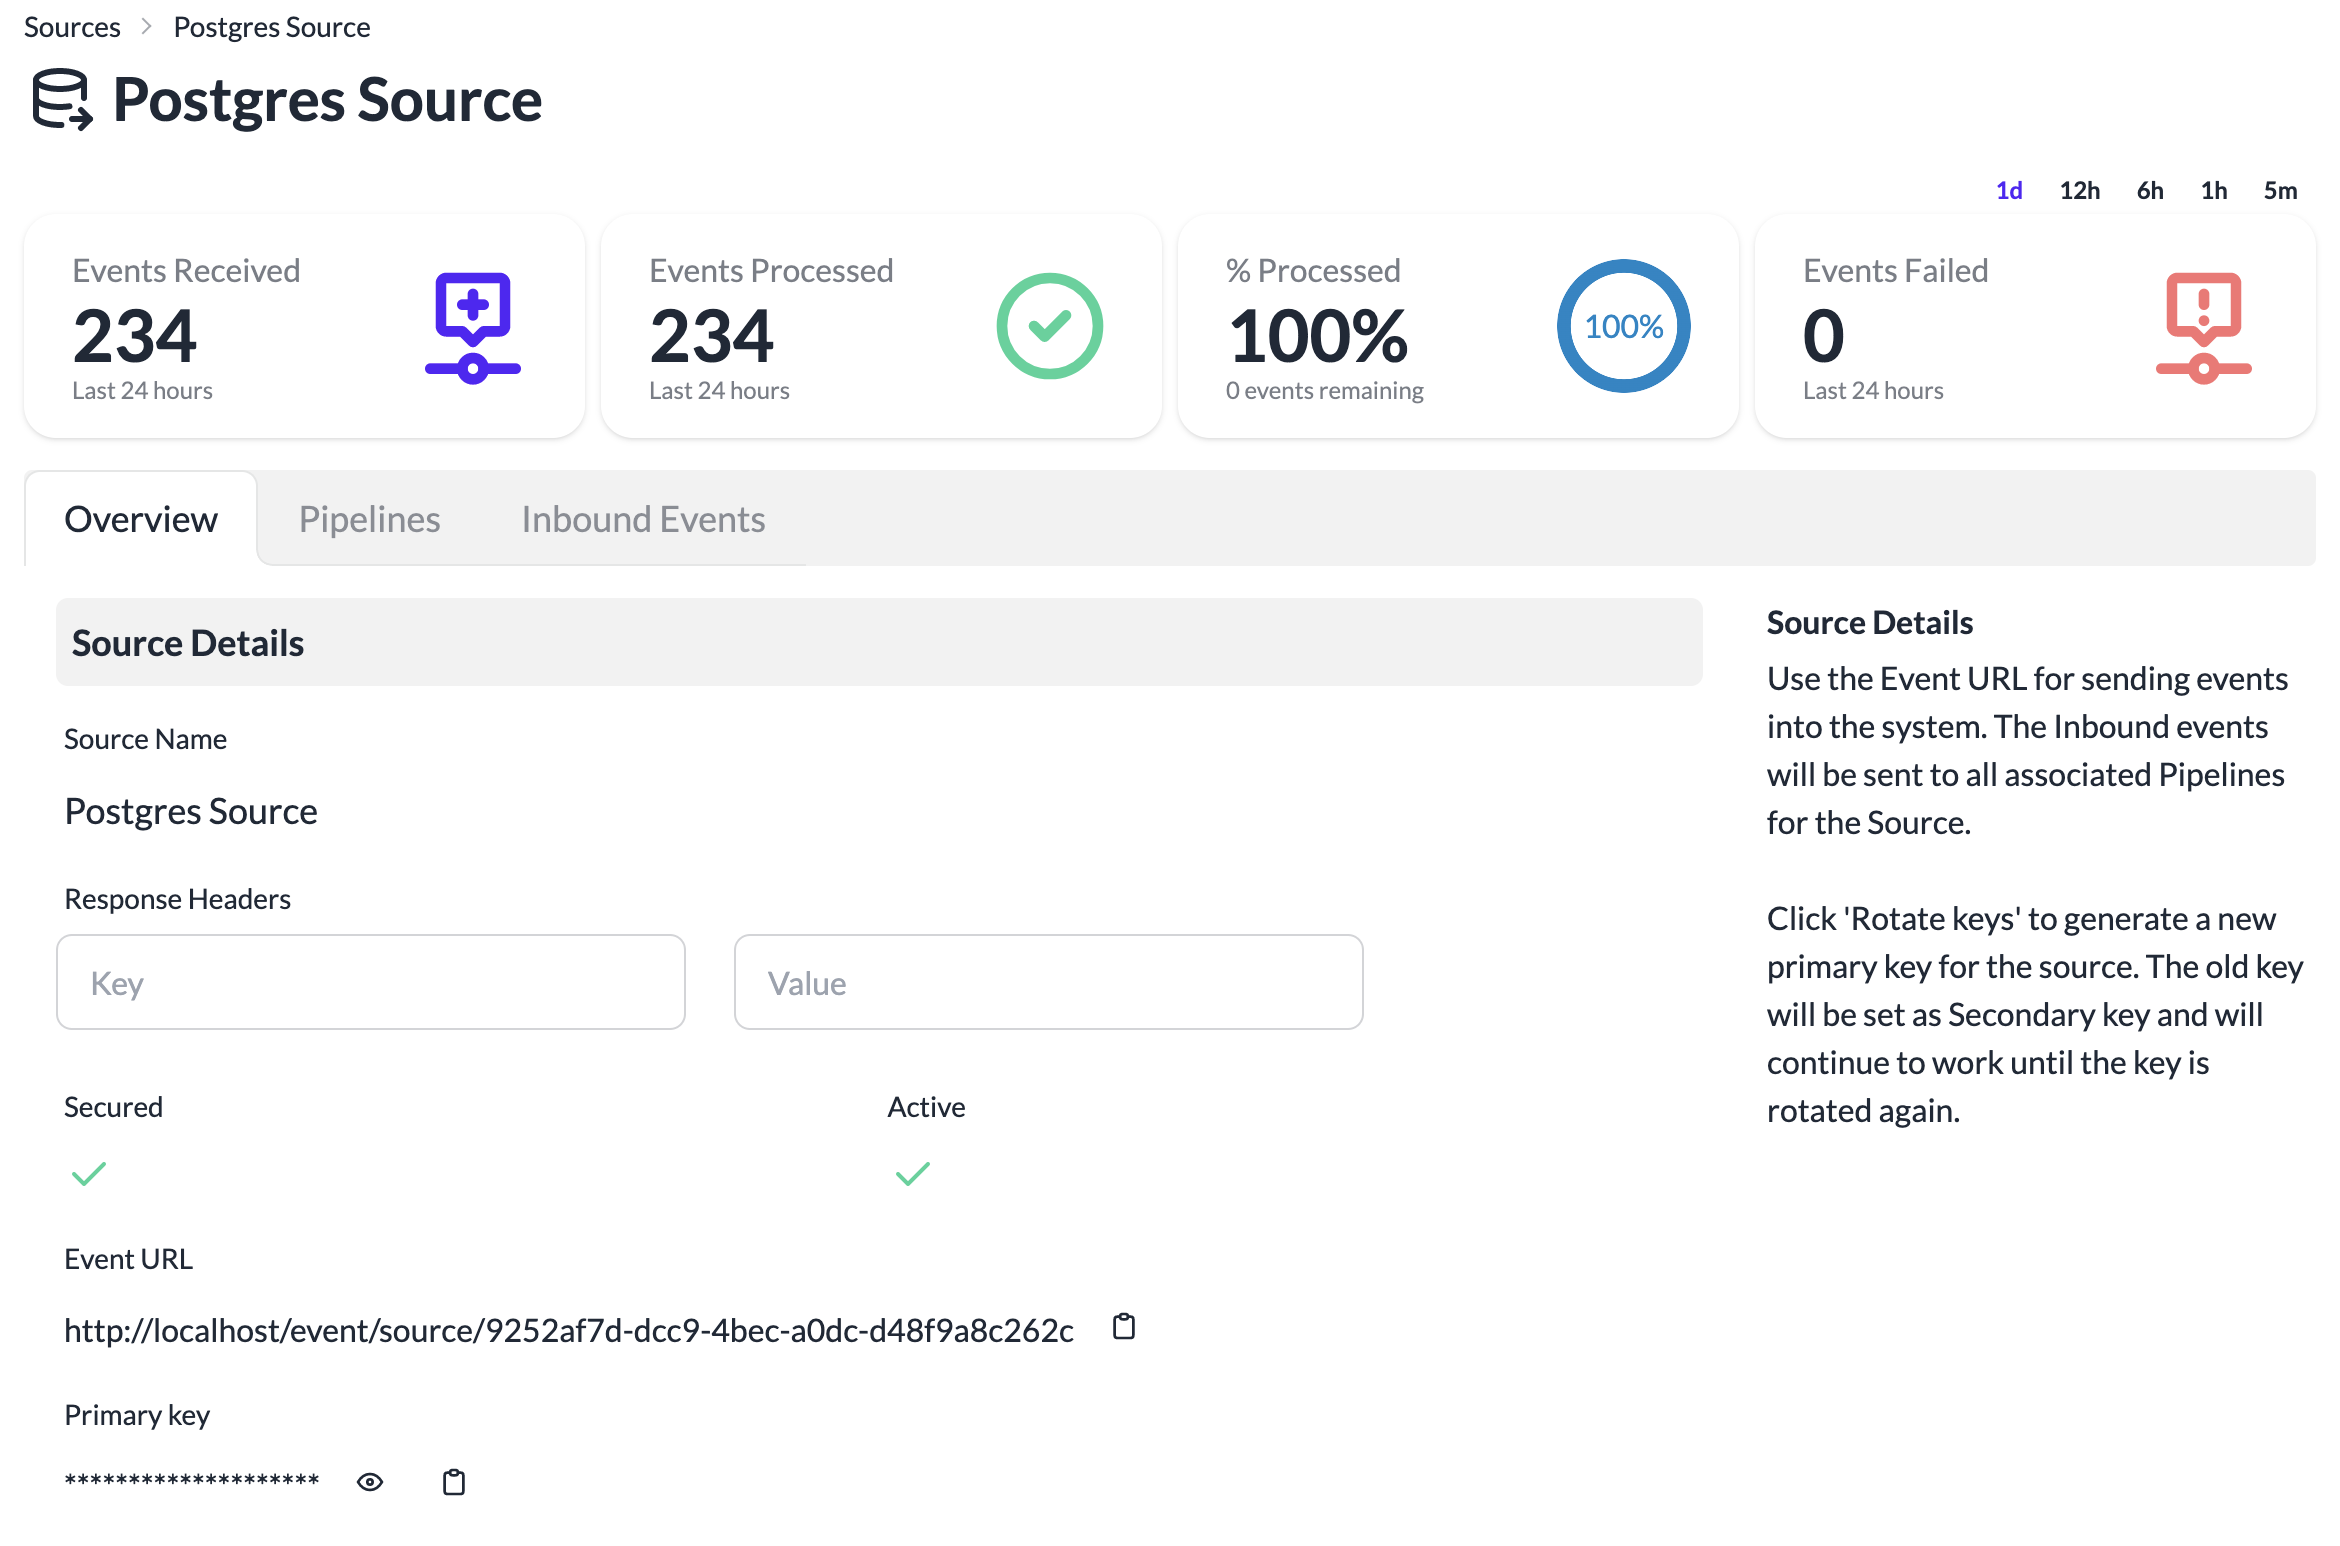Switch to the Pipelines tab

tap(369, 519)
